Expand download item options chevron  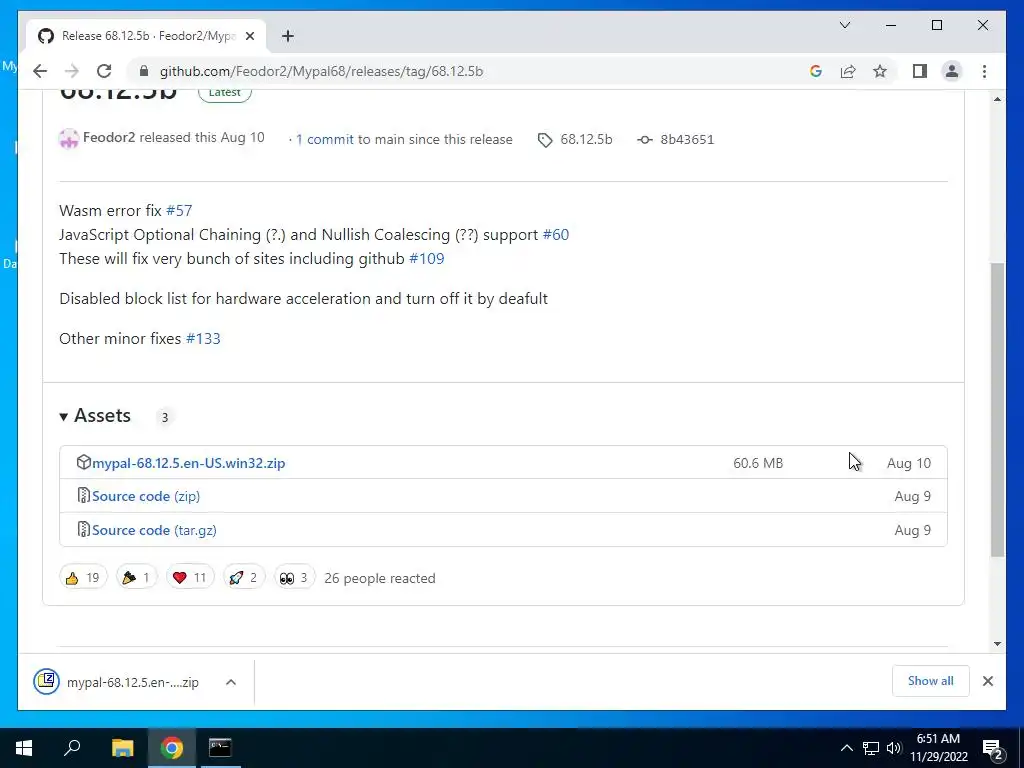[x=231, y=682]
